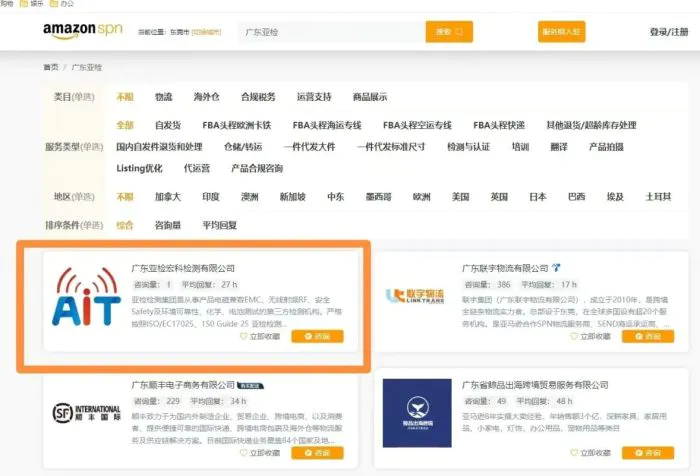Select category filter 海外仓

pyautogui.click(x=206, y=97)
